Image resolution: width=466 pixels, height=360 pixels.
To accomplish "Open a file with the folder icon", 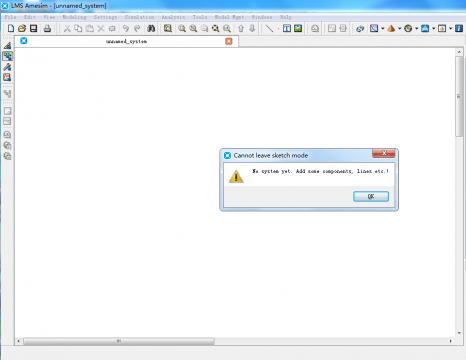I will [x=22, y=28].
